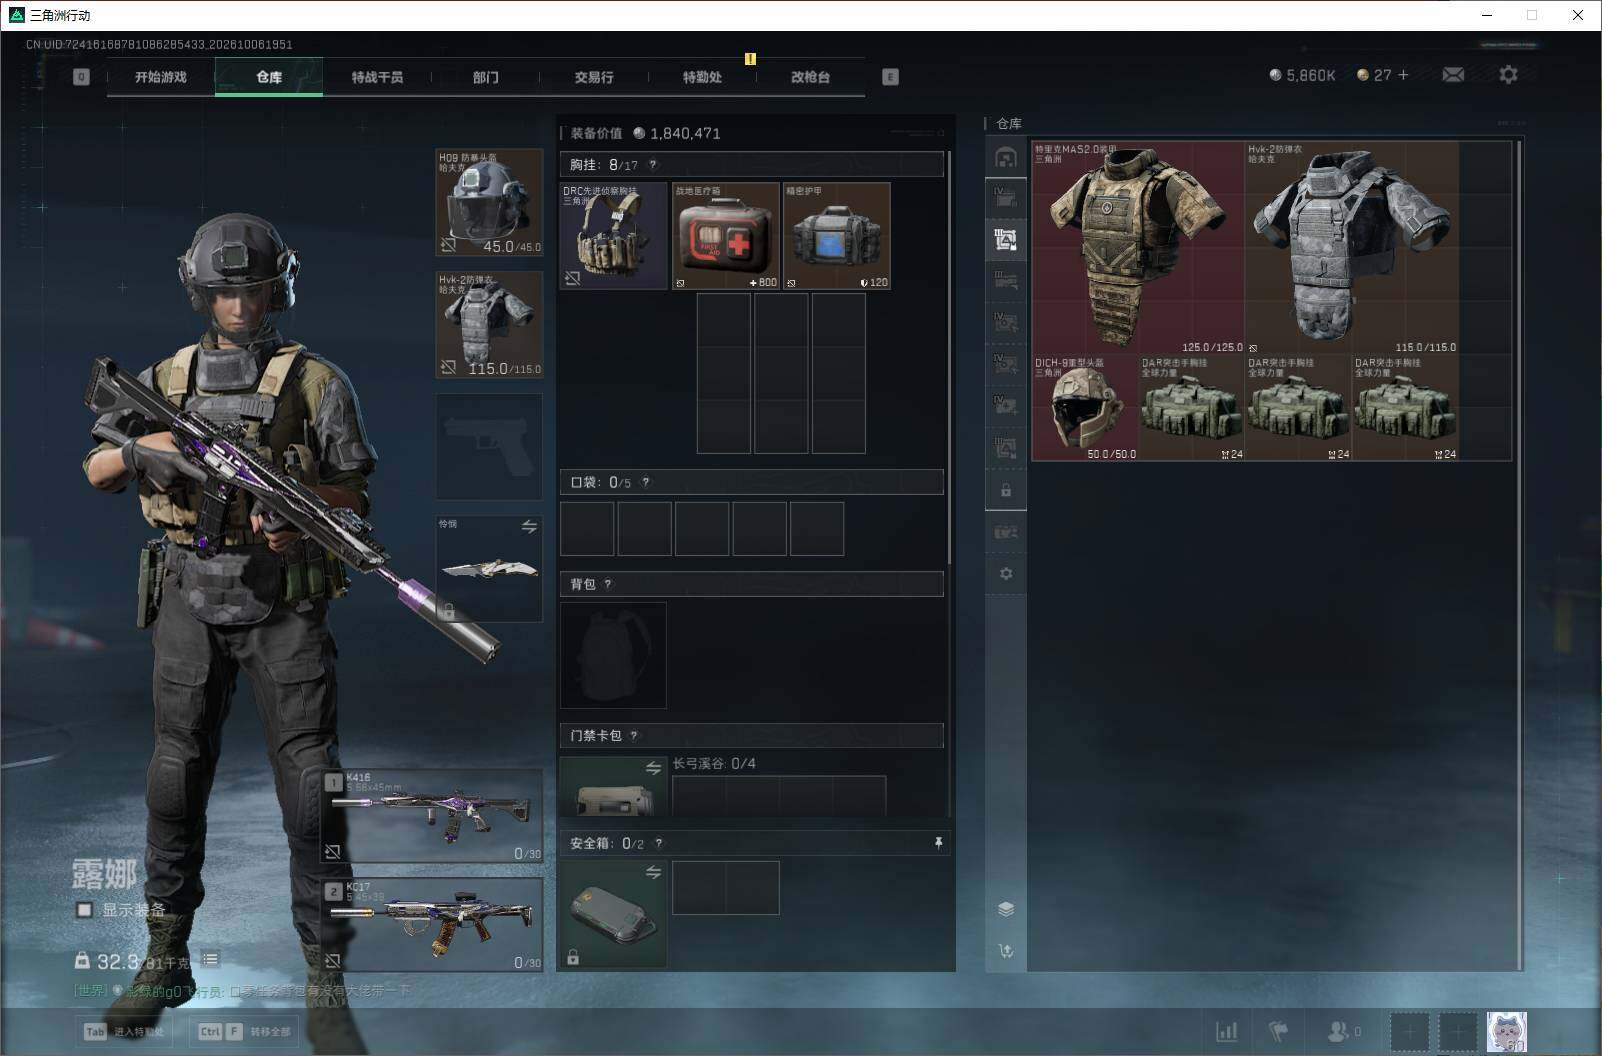Open the player avatar in bottom corner
This screenshot has width=1602, height=1056.
pos(1506,1031)
